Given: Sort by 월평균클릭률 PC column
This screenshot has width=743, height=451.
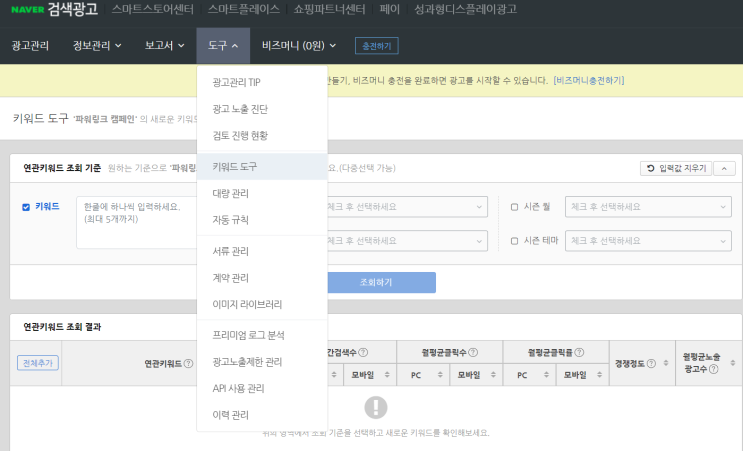Looking at the screenshot, I should (546, 375).
